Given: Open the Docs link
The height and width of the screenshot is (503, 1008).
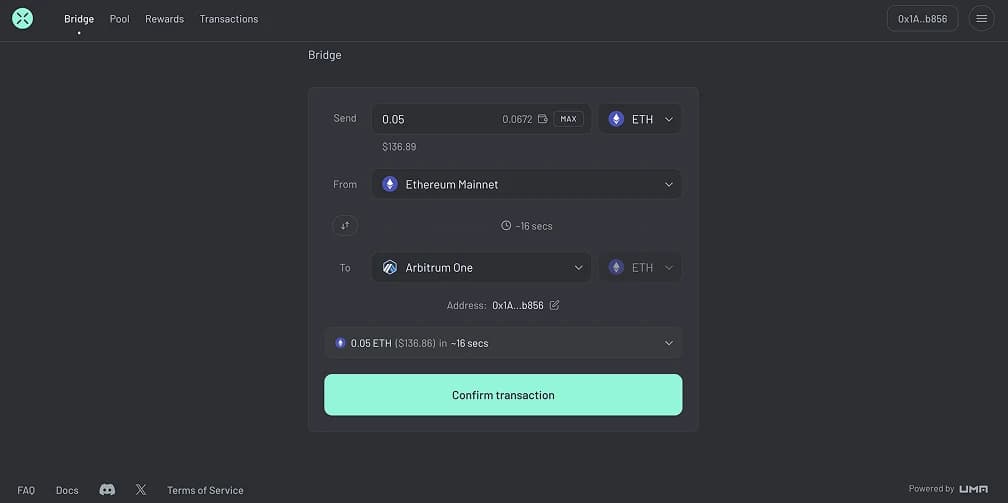Looking at the screenshot, I should pos(67,490).
